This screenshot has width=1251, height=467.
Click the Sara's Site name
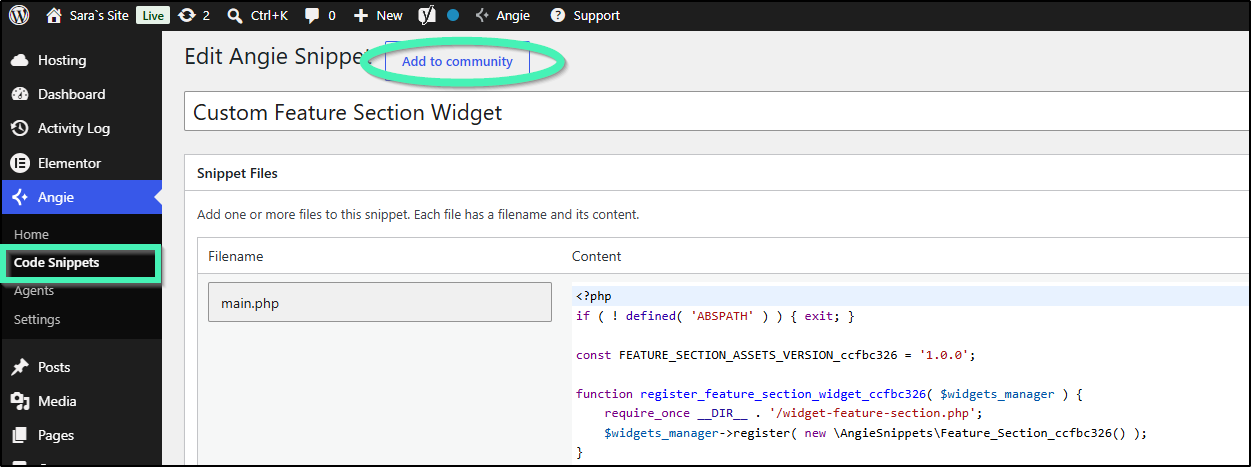99,15
